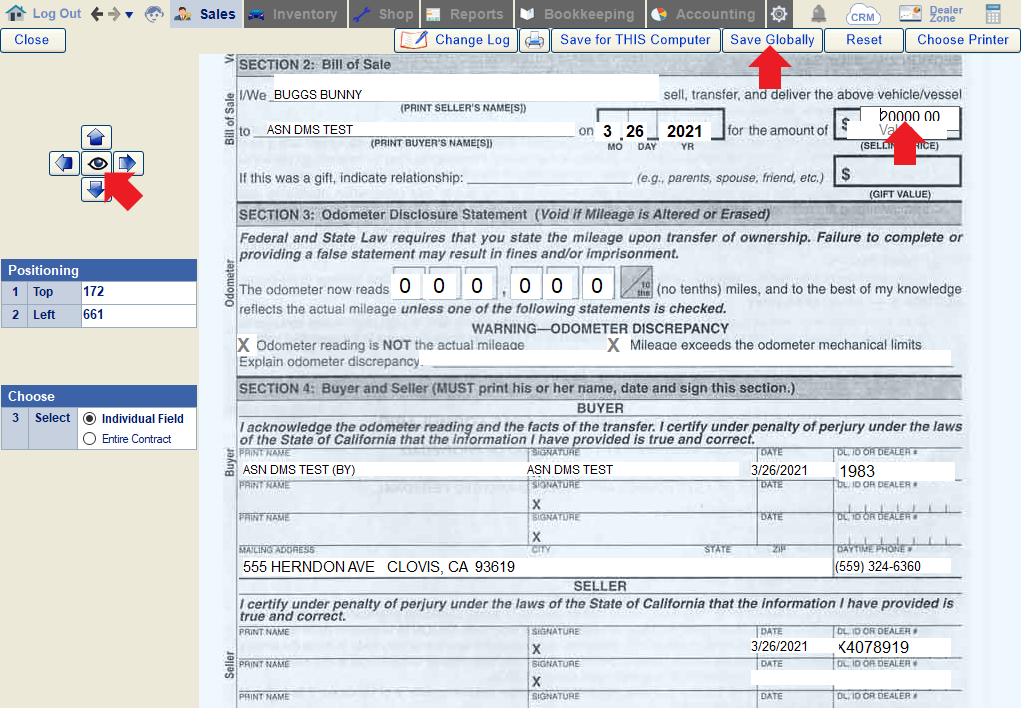Screen dimensions: 1021x708
Task: Edit the Left positioning value 661
Action: pyautogui.click(x=139, y=315)
